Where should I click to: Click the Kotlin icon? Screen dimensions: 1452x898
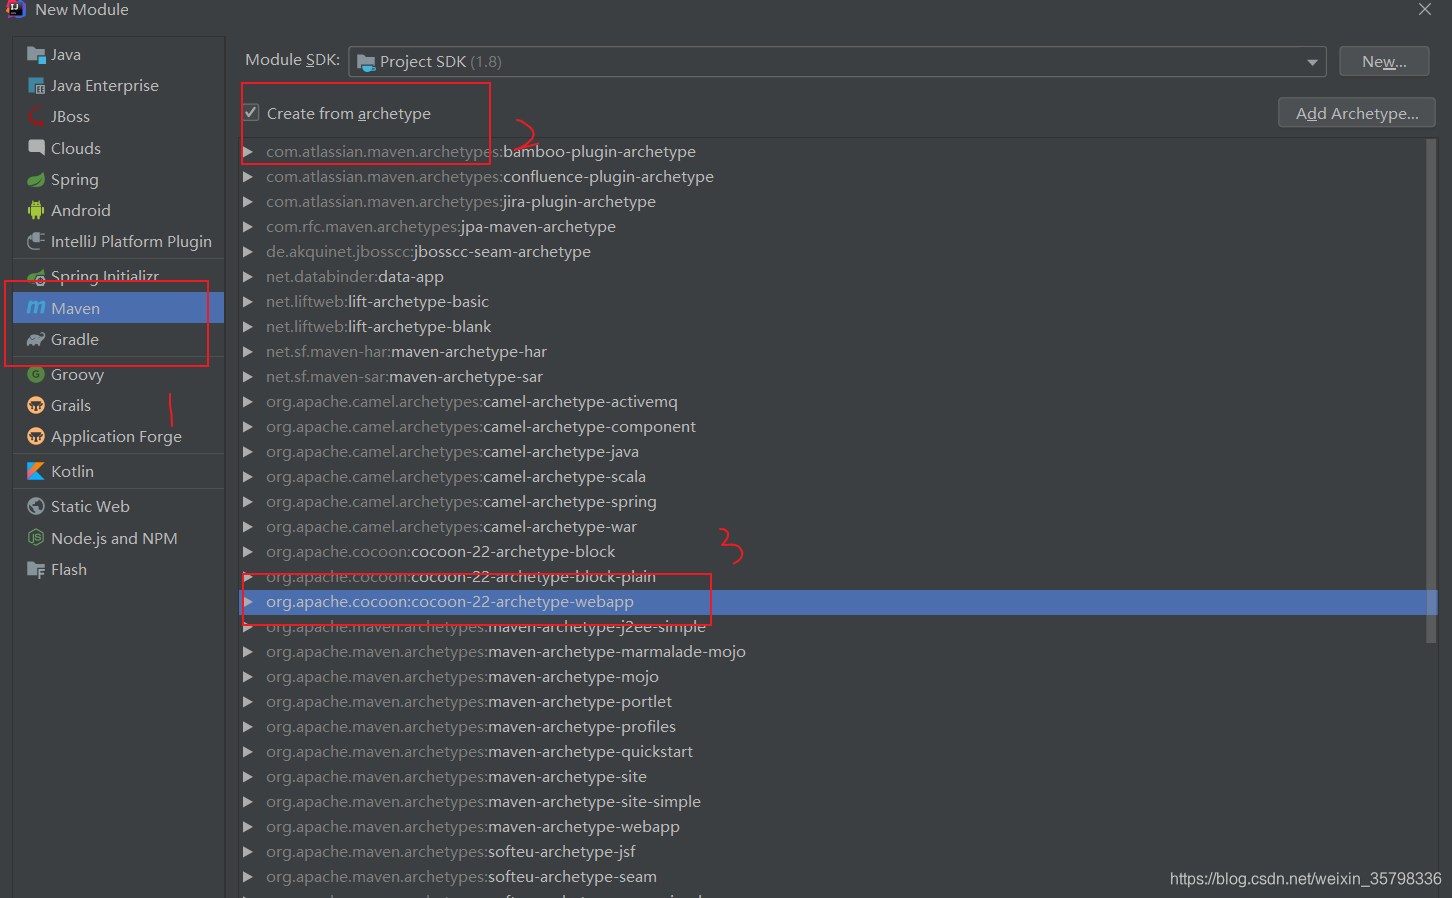[x=36, y=471]
